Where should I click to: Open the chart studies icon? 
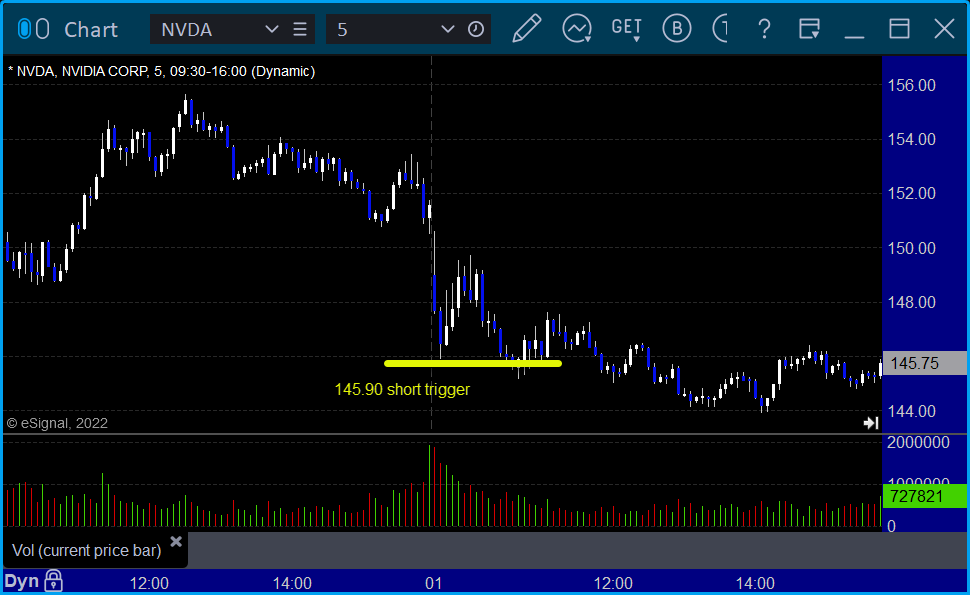pos(577,28)
